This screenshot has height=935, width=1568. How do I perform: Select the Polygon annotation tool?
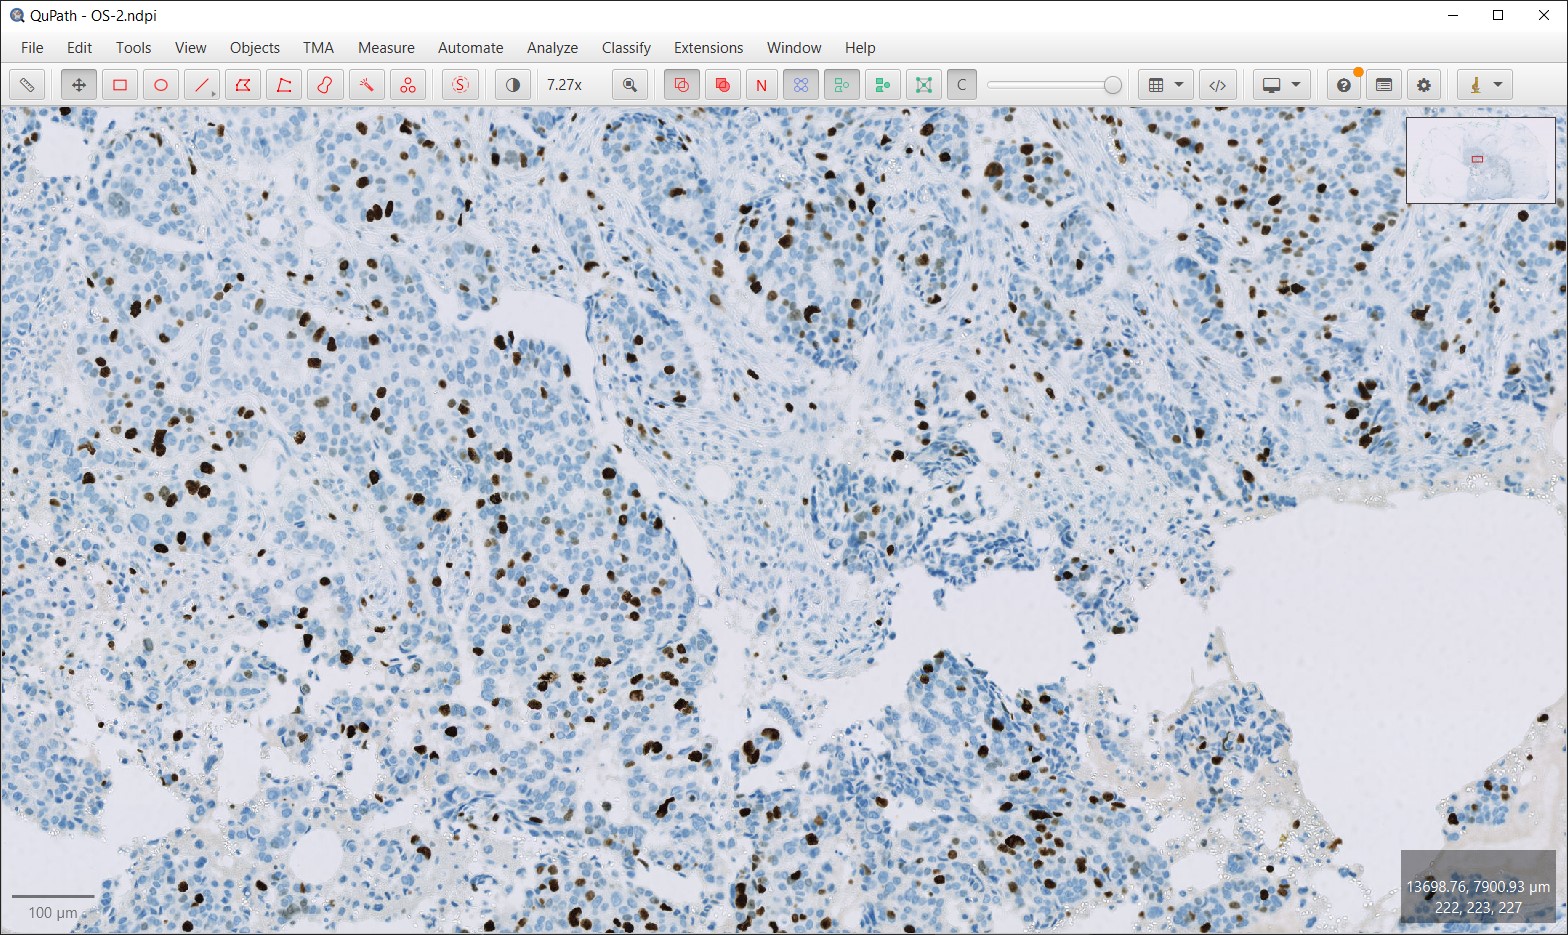(243, 85)
